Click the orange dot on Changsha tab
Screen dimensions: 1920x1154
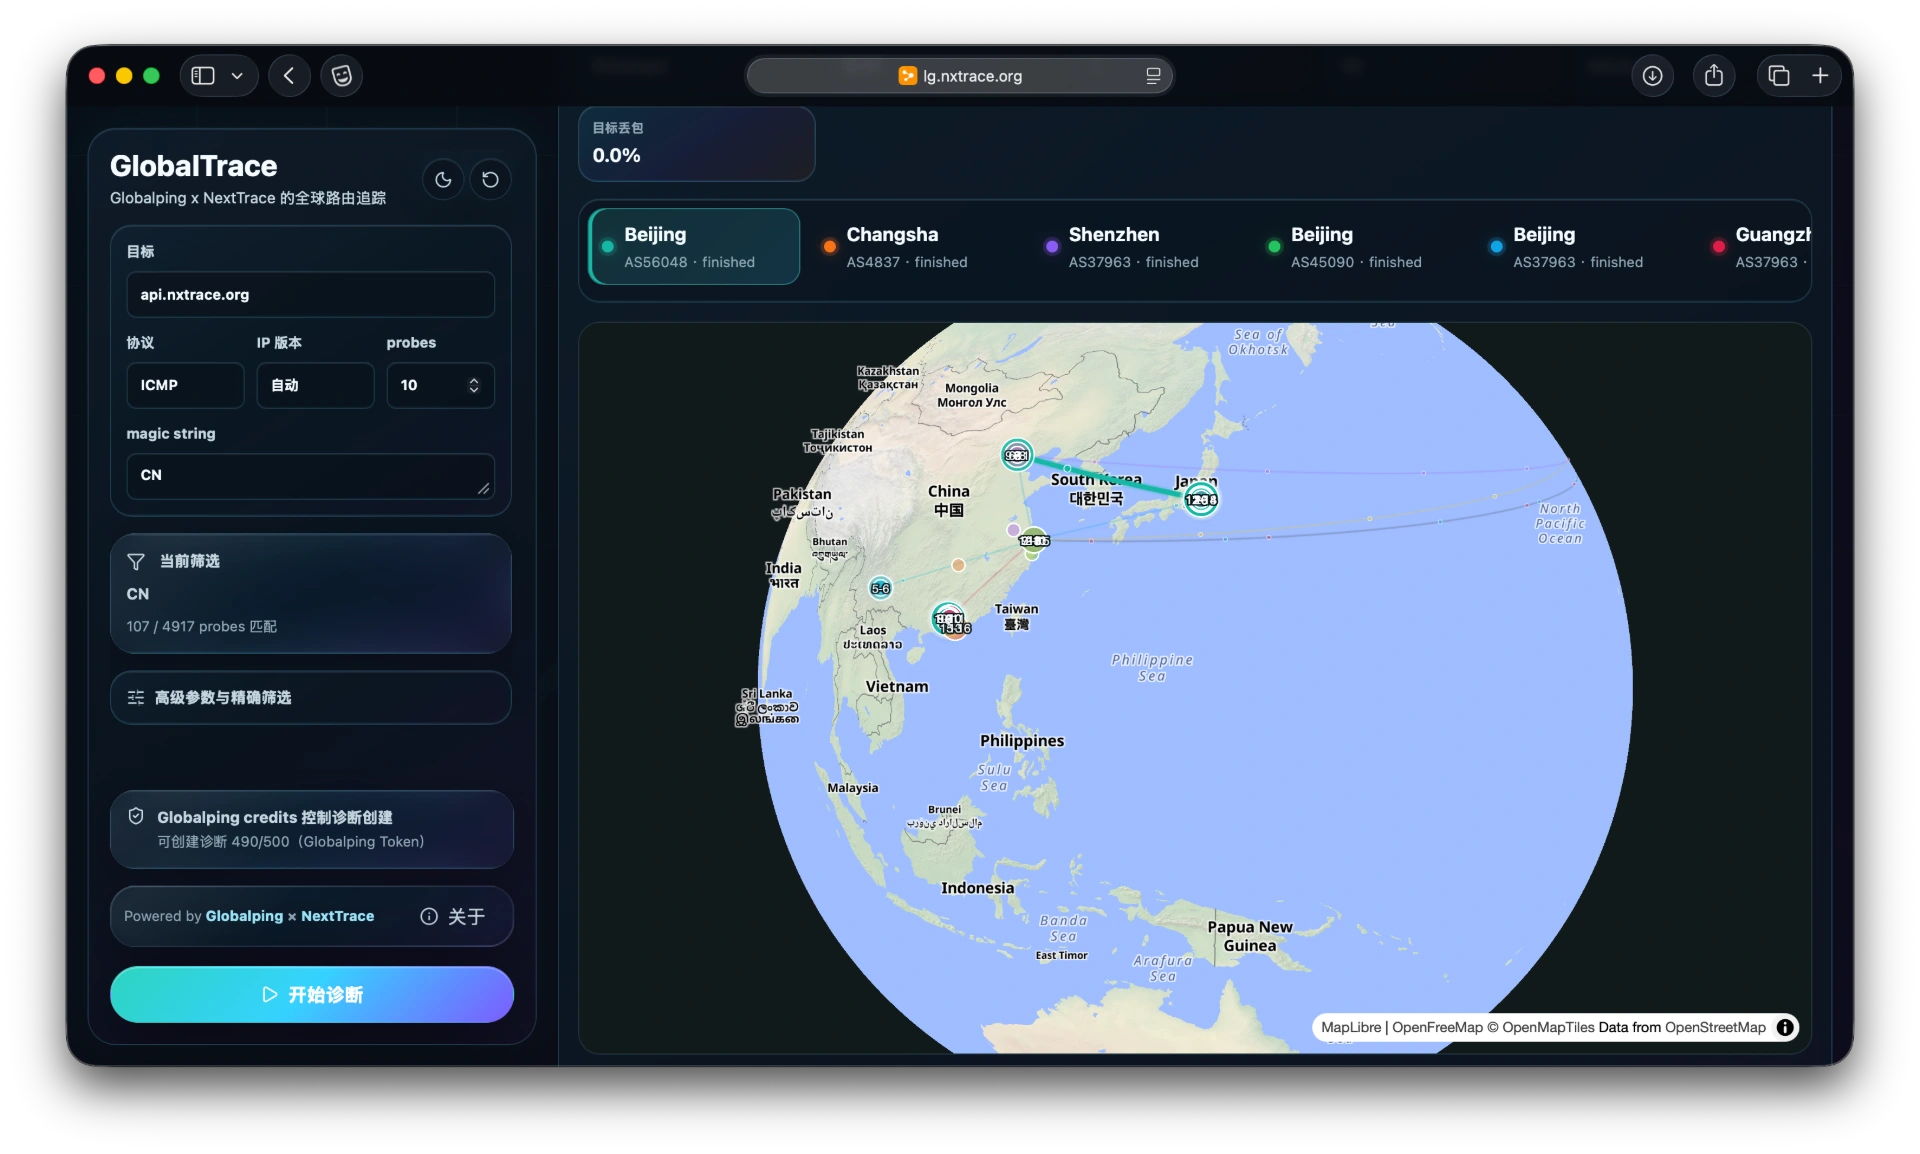(829, 247)
